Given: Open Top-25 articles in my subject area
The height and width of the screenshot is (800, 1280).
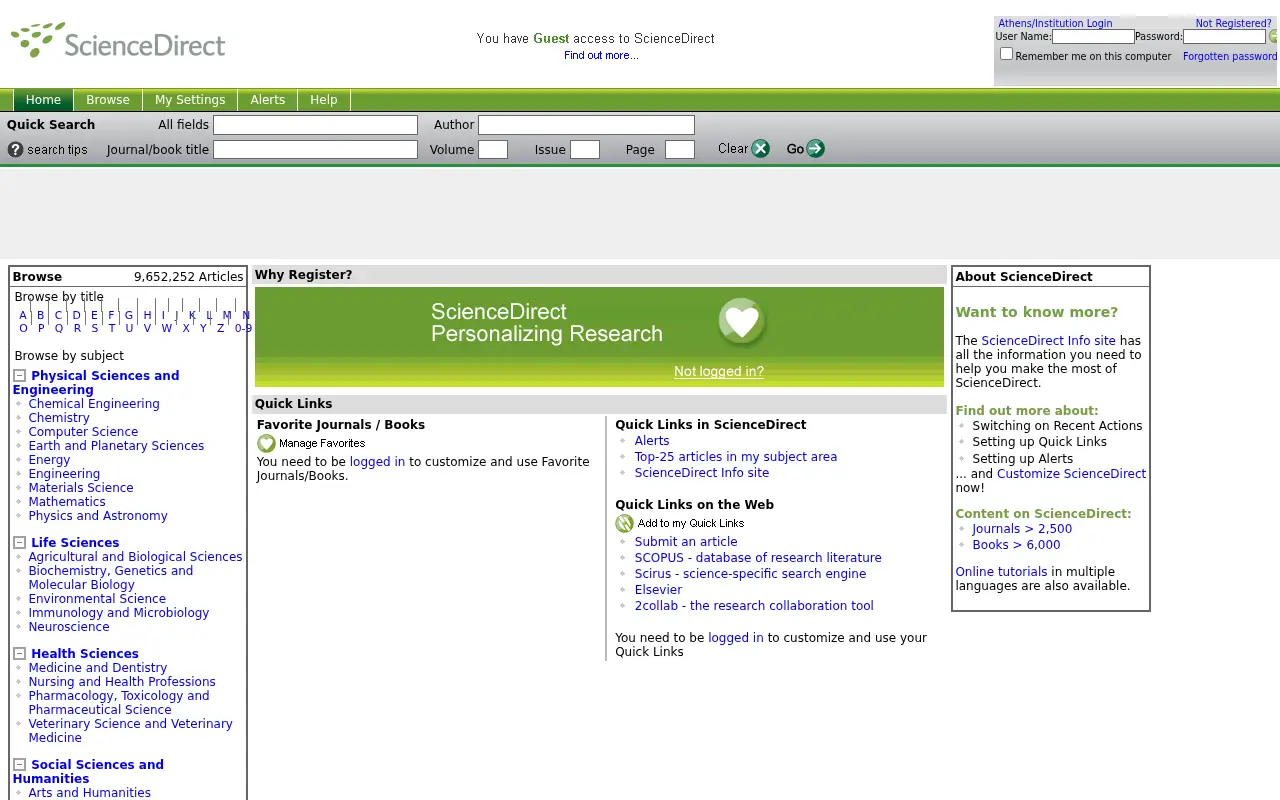Looking at the screenshot, I should click(x=736, y=457).
